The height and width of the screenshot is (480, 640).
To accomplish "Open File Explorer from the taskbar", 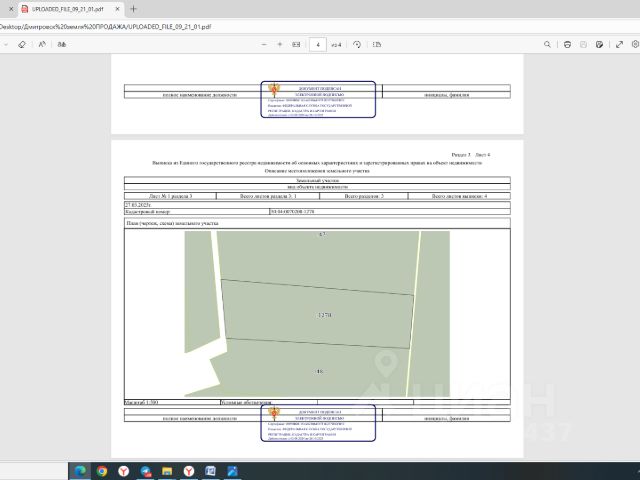I will coord(167,471).
